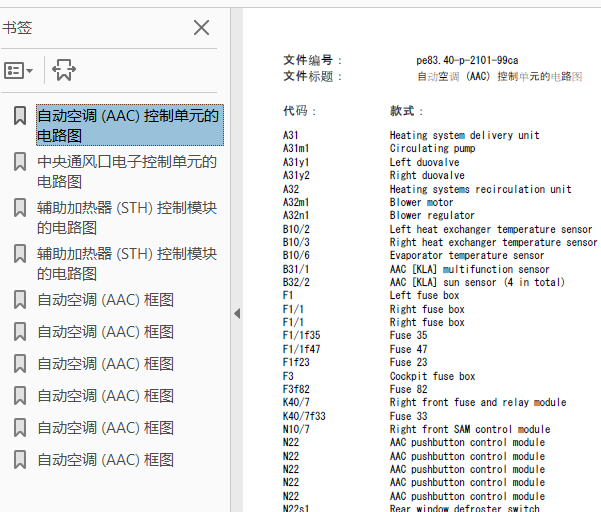
Task: Click code B10/6
Action: tap(296, 255)
